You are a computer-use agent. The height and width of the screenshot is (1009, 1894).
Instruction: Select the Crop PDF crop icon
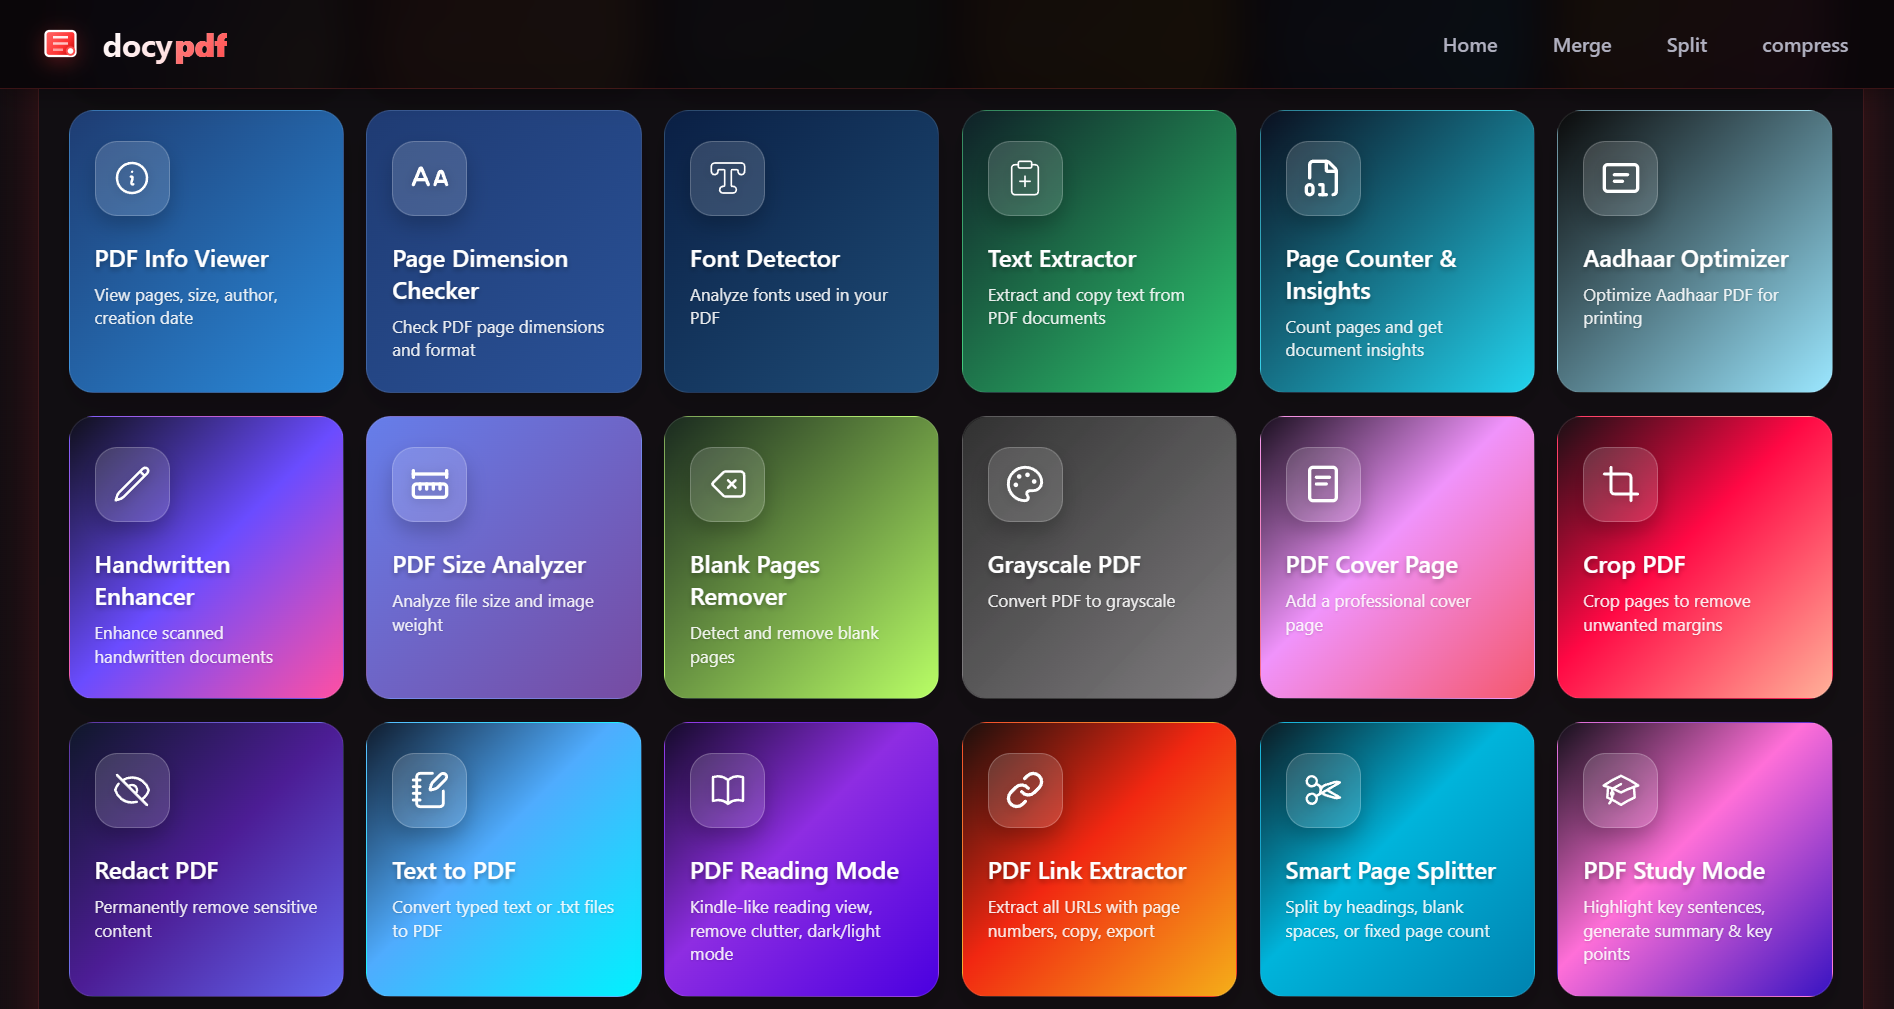coord(1619,484)
